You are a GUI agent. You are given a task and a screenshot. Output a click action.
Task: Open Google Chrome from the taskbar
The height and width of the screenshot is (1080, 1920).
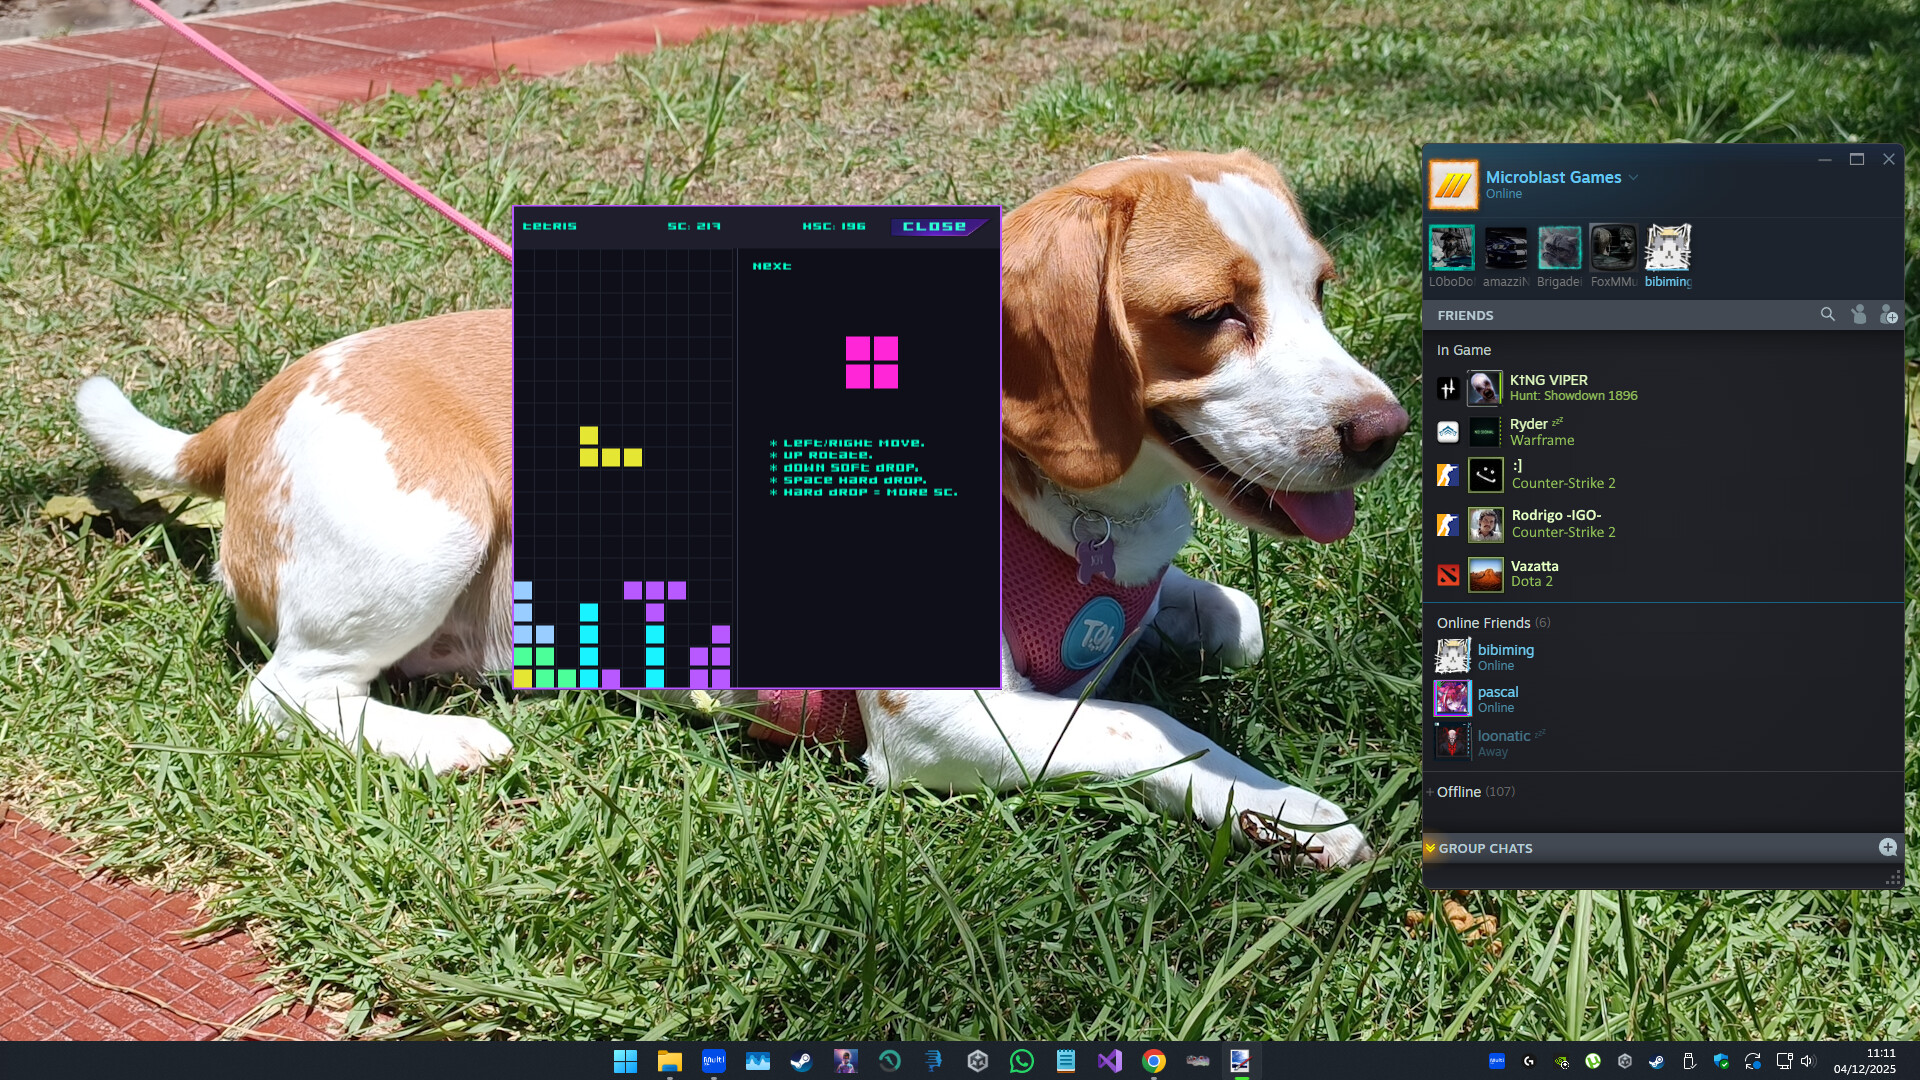1154,1061
